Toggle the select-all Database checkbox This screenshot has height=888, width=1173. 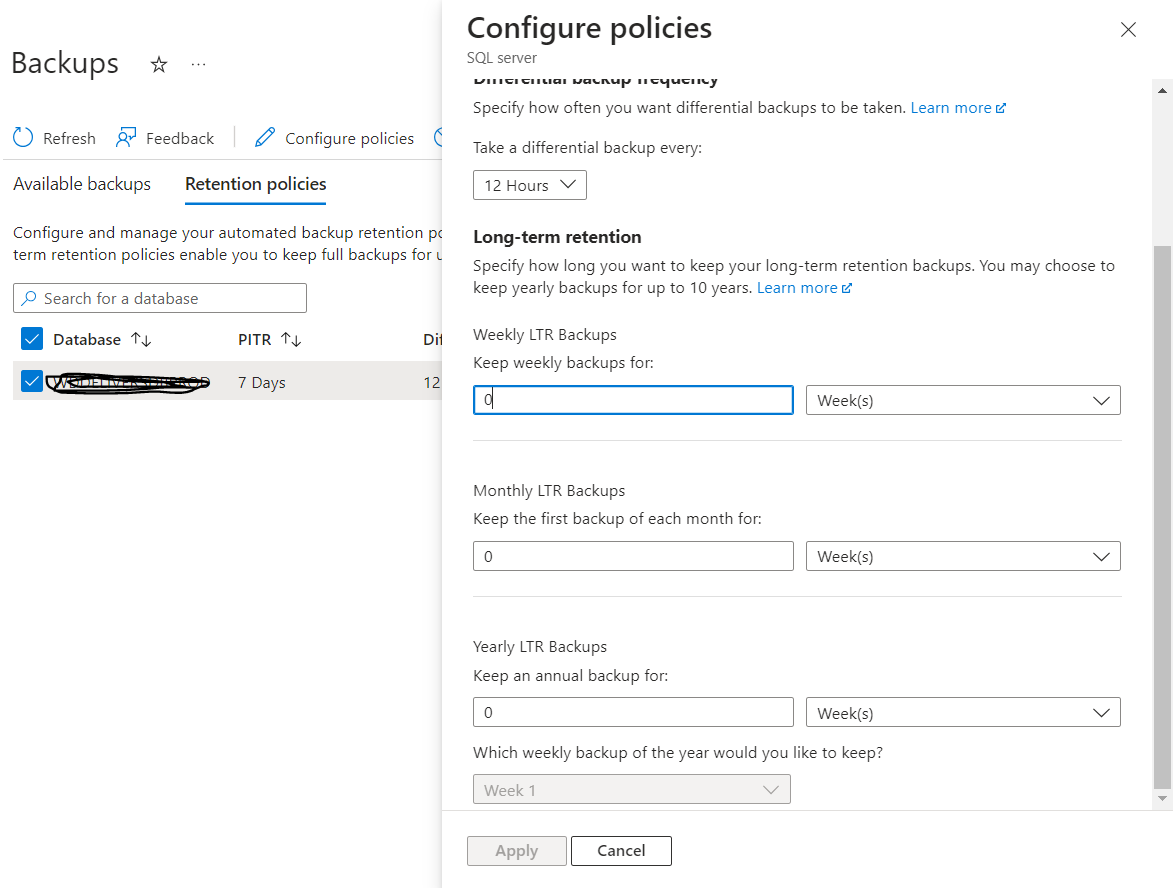[32, 339]
